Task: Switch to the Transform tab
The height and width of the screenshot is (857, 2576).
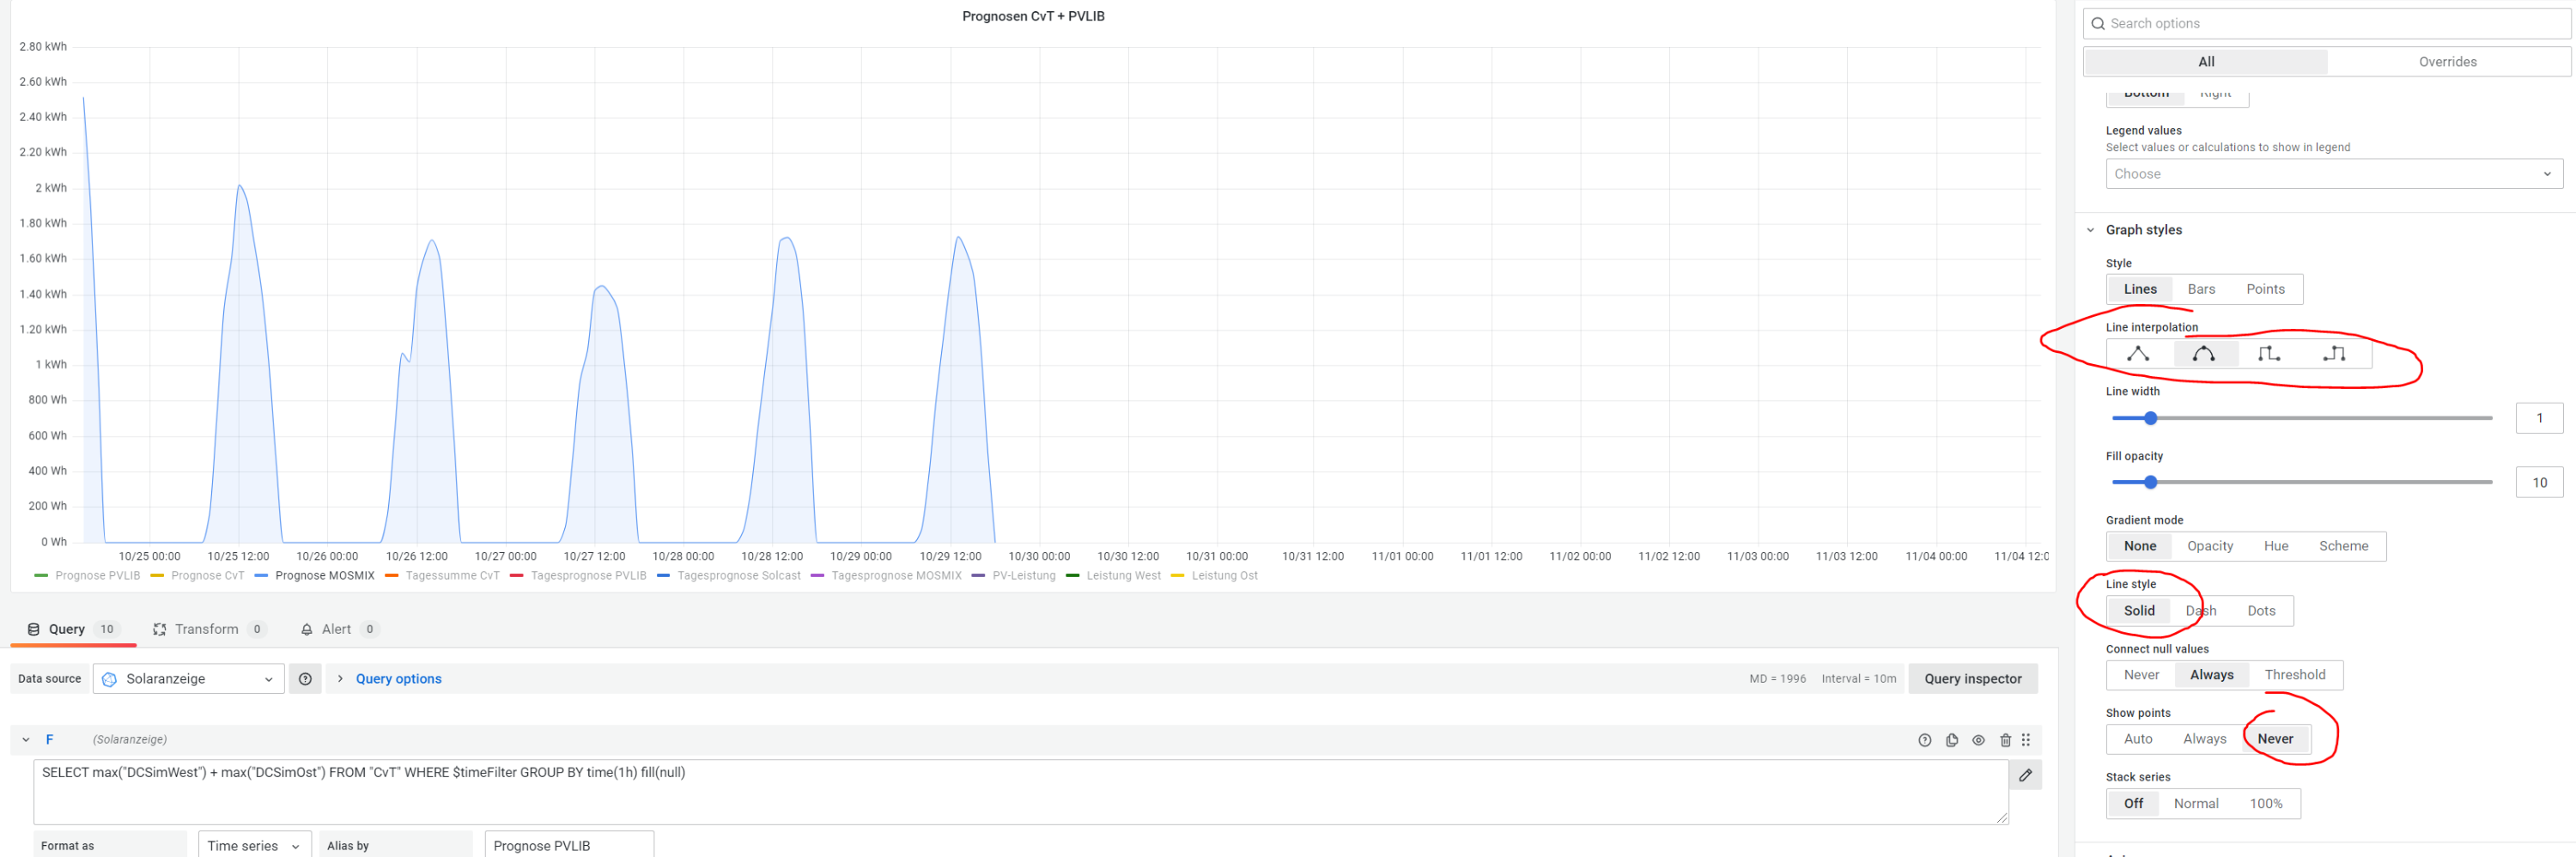Action: tap(206, 629)
